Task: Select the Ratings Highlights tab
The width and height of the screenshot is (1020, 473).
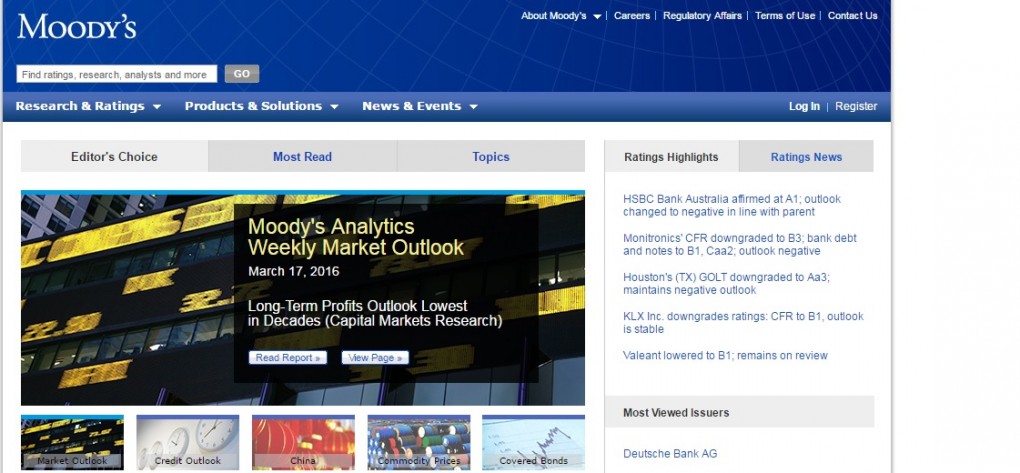Action: tap(671, 157)
